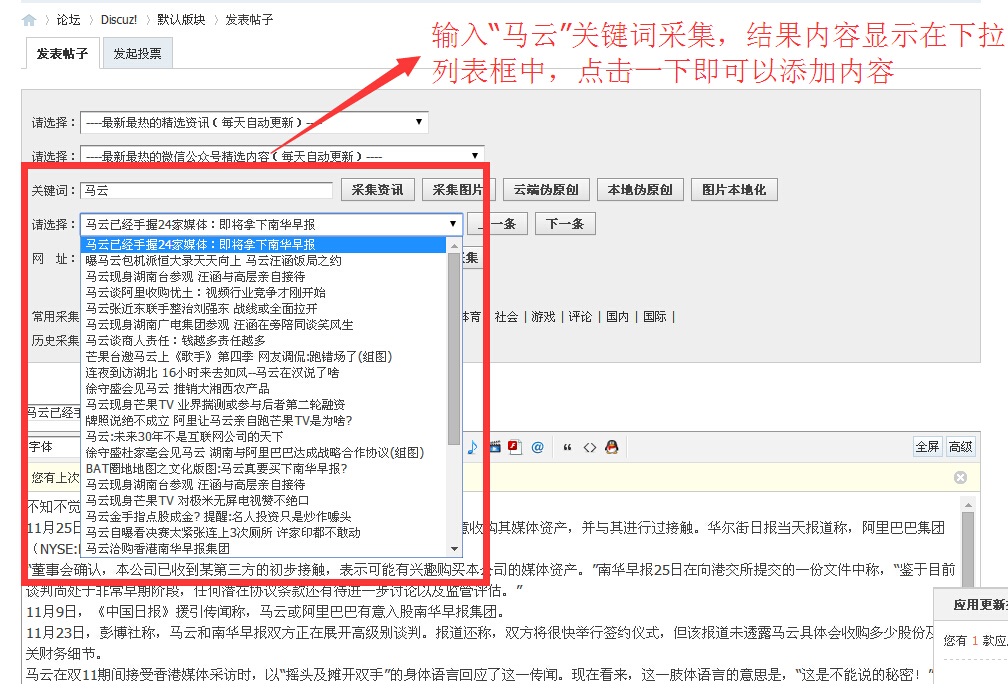
Task: Click the @ mention icon in editor toolbar
Action: click(x=537, y=446)
